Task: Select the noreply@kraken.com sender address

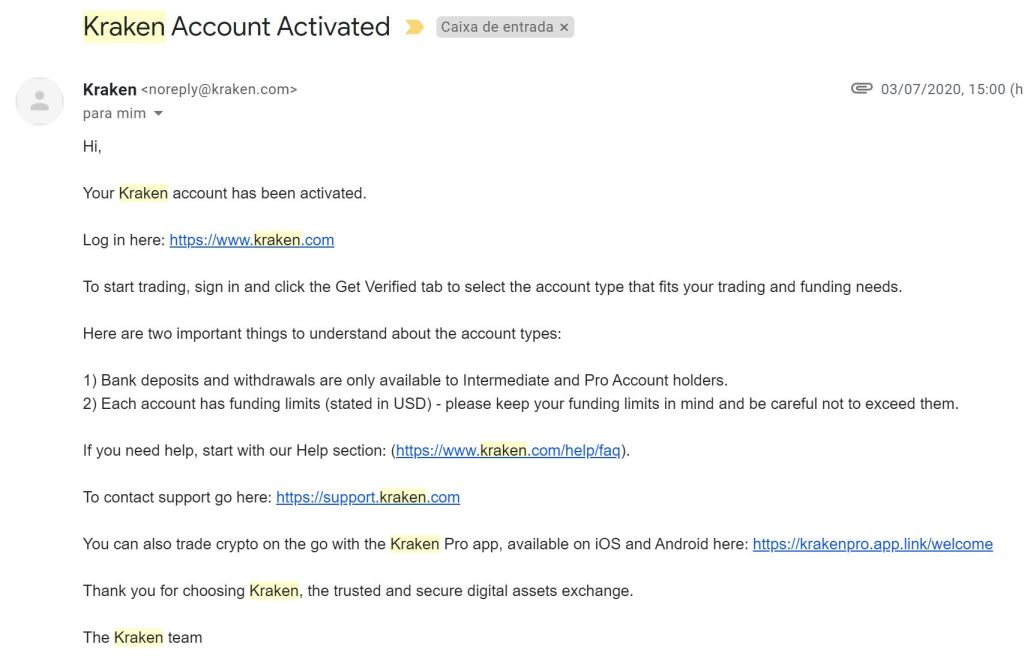Action: click(x=219, y=90)
